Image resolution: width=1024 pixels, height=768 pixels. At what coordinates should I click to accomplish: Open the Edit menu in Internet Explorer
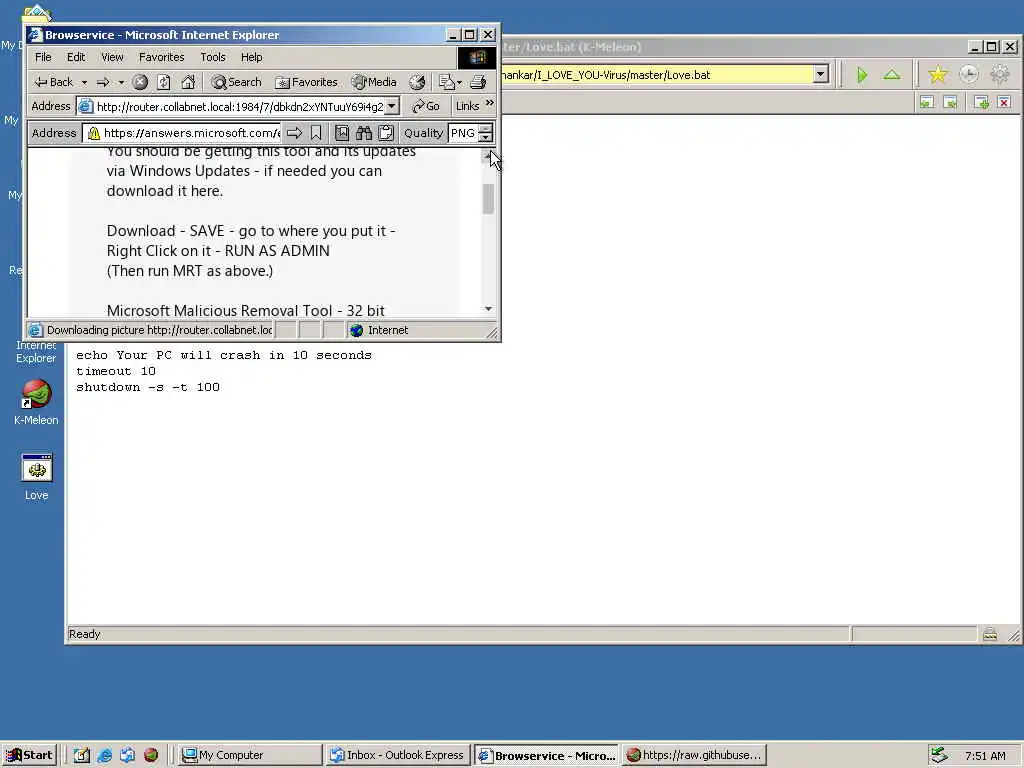pos(76,57)
